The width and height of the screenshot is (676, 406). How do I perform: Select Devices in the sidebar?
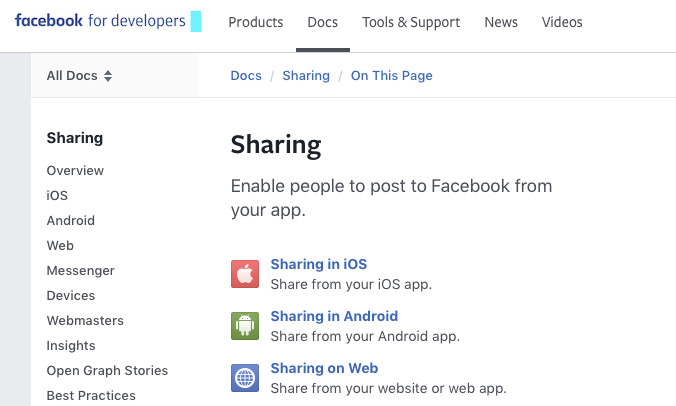[x=71, y=295]
